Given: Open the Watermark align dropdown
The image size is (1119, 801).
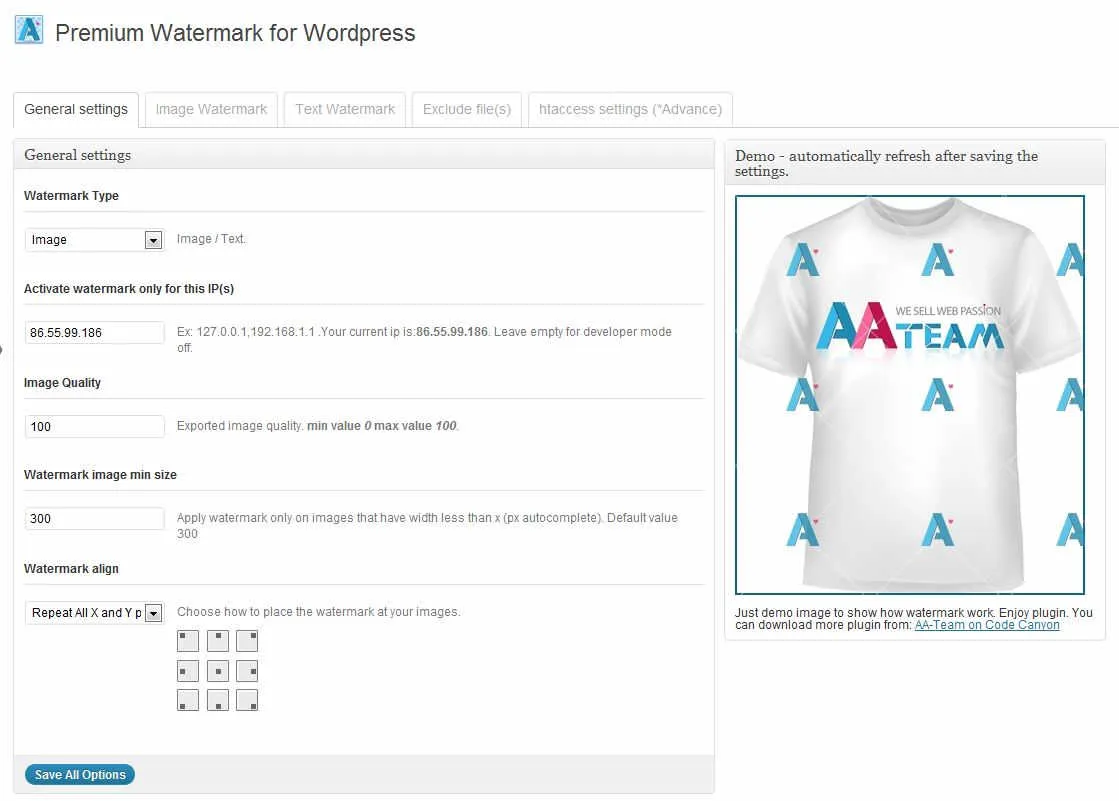Looking at the screenshot, I should [x=94, y=613].
